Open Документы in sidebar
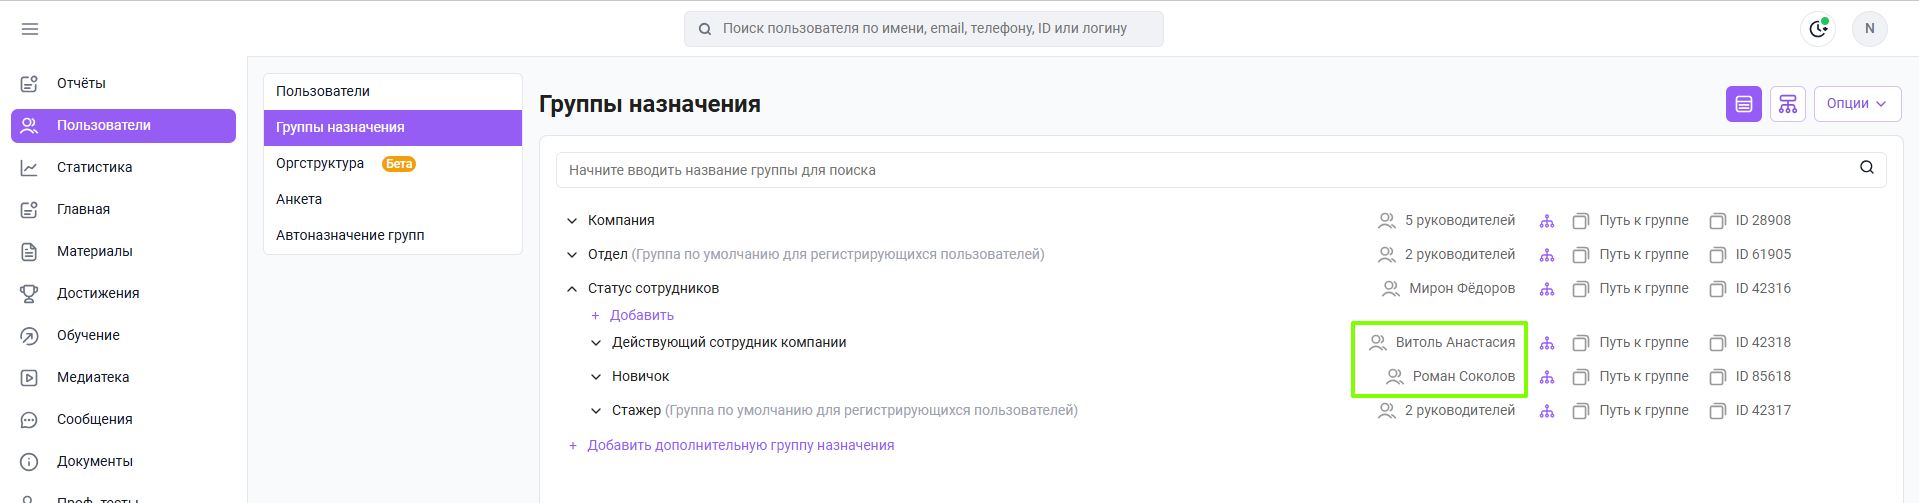Image resolution: width=1919 pixels, height=503 pixels. 123,461
